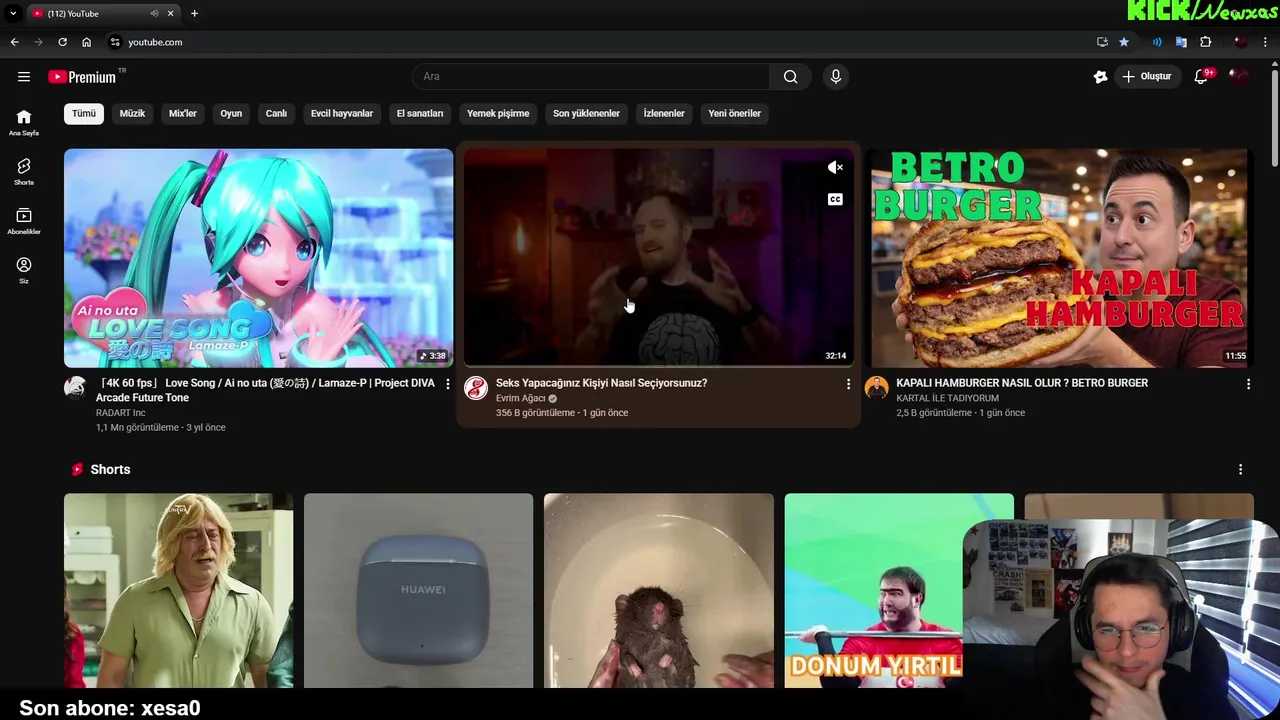The width and height of the screenshot is (1280, 720).
Task: Reload the page
Action: [x=62, y=42]
